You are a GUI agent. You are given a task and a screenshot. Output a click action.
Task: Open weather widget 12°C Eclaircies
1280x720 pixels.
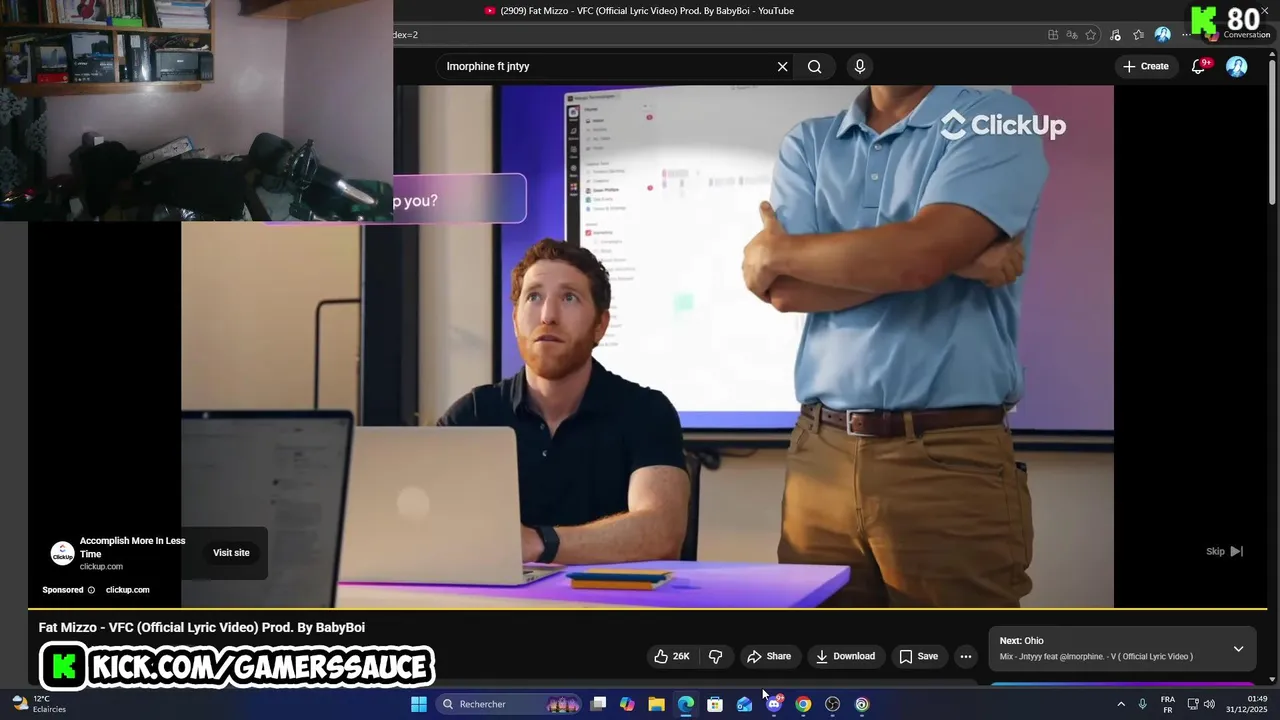click(40, 704)
